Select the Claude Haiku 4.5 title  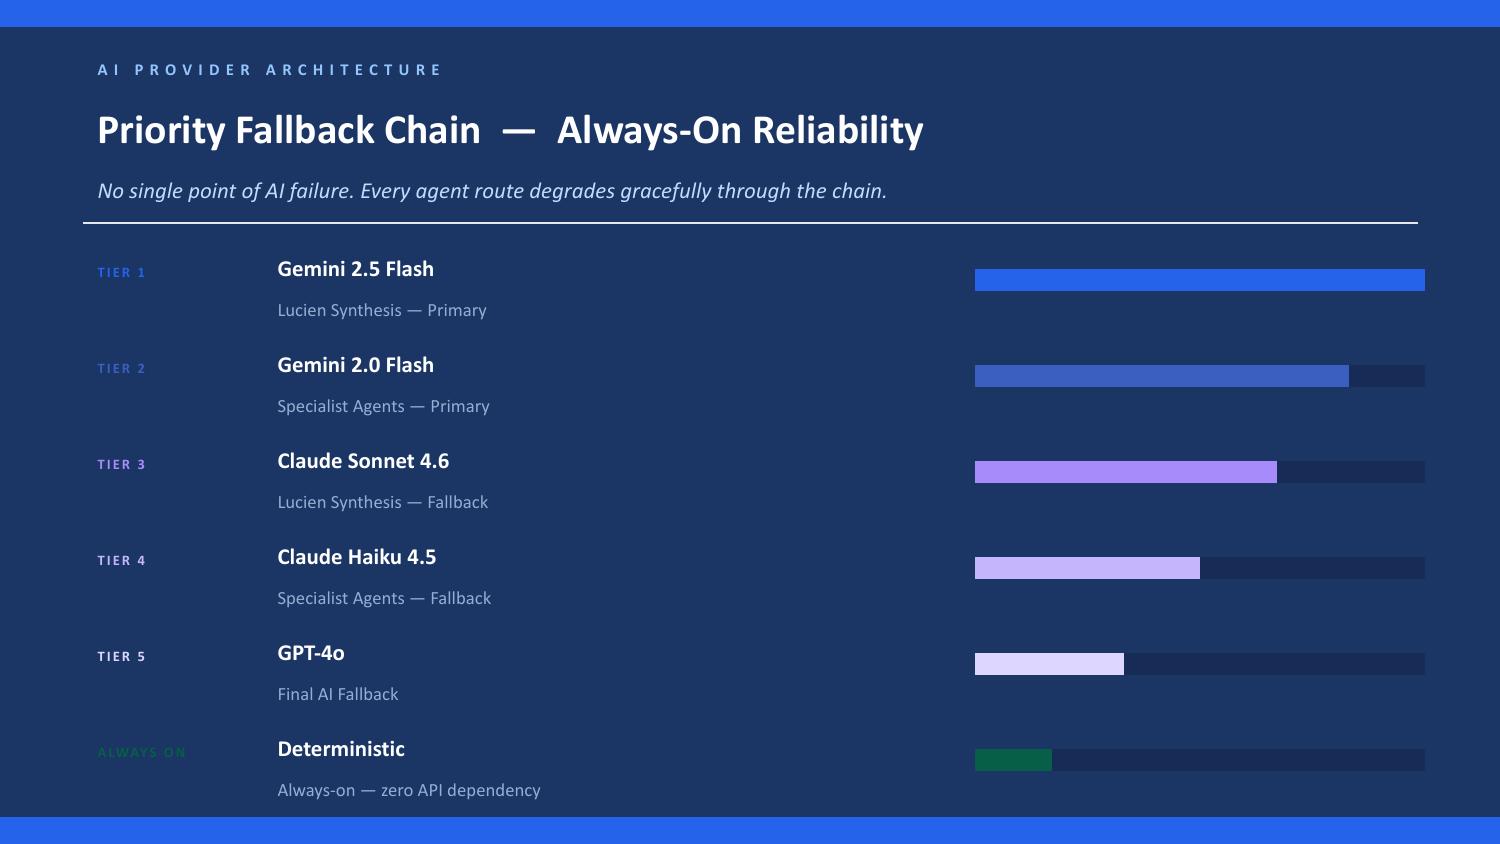tap(357, 557)
